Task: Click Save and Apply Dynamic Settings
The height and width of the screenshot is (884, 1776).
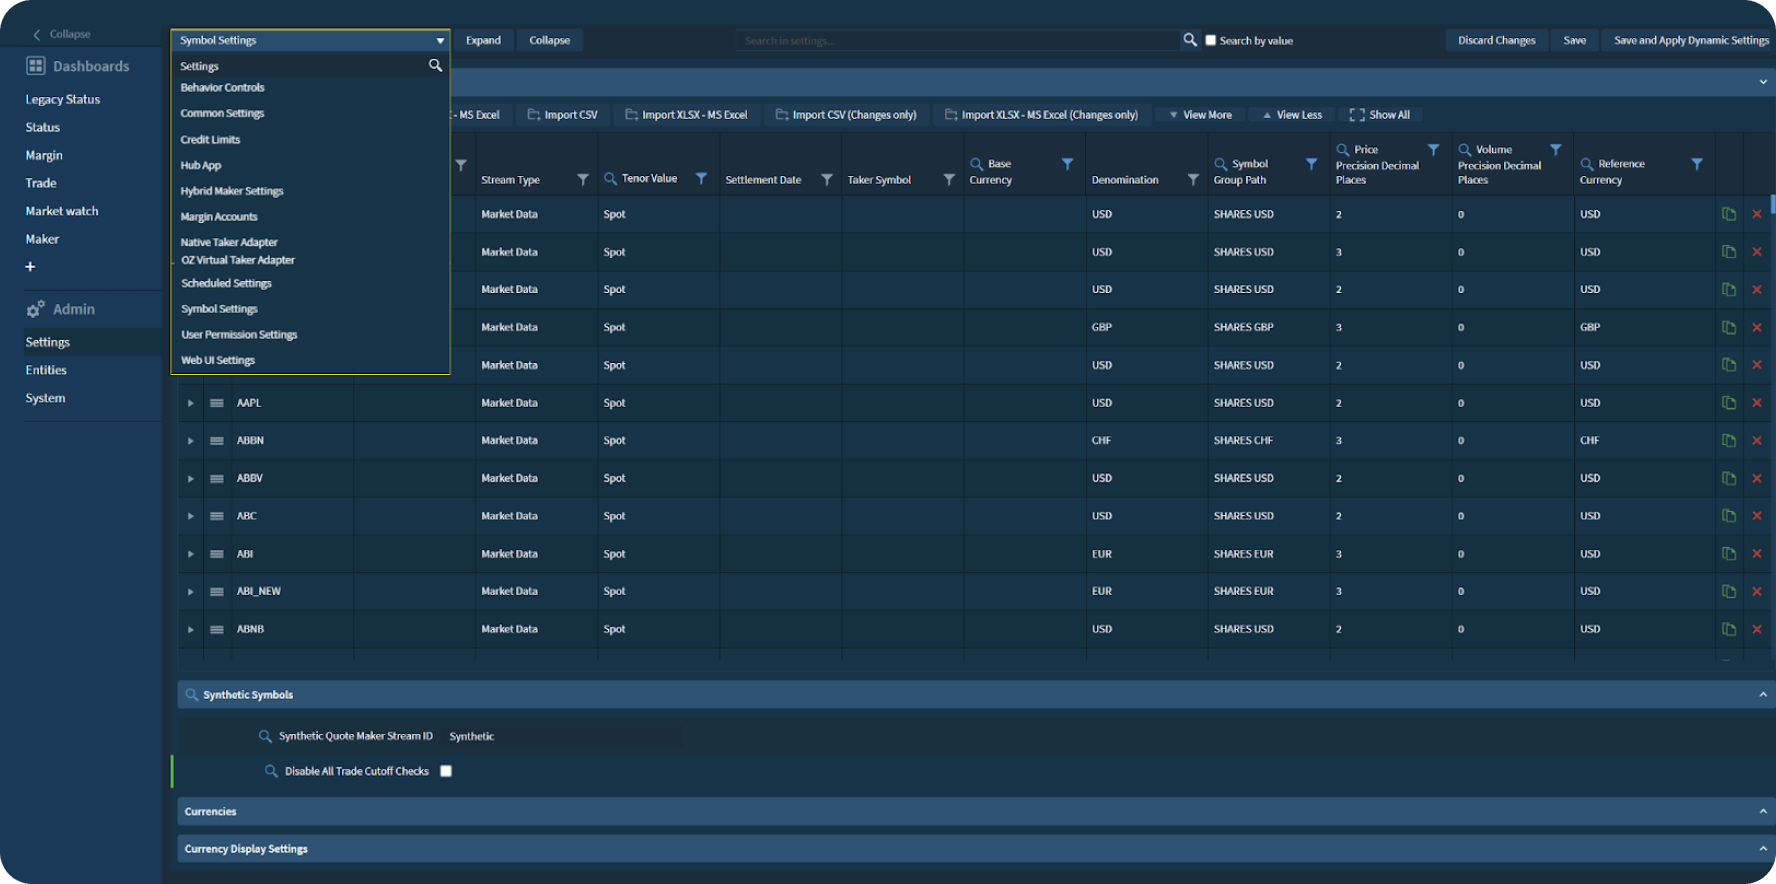Action: 1691,40
